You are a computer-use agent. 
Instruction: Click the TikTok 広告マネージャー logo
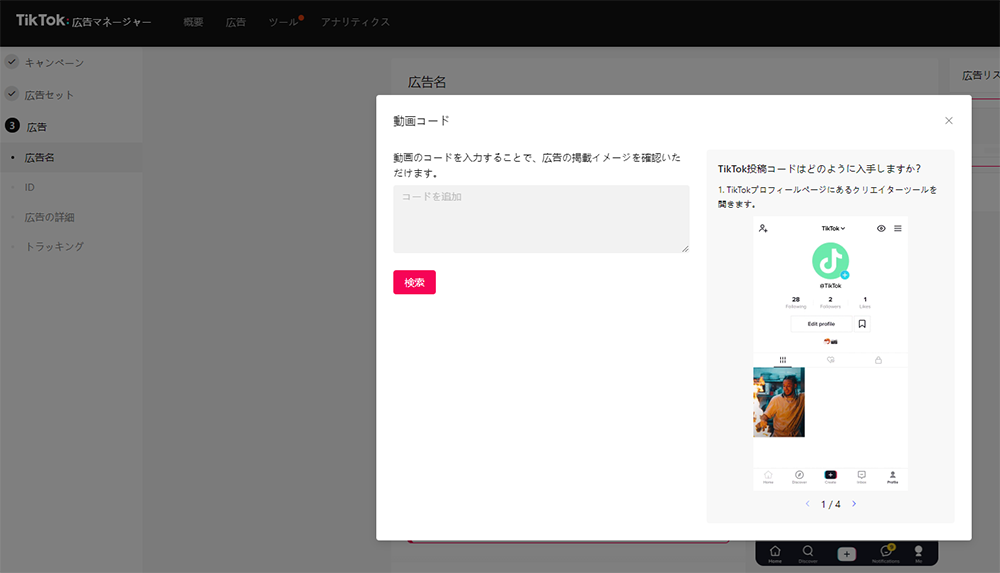(x=84, y=21)
